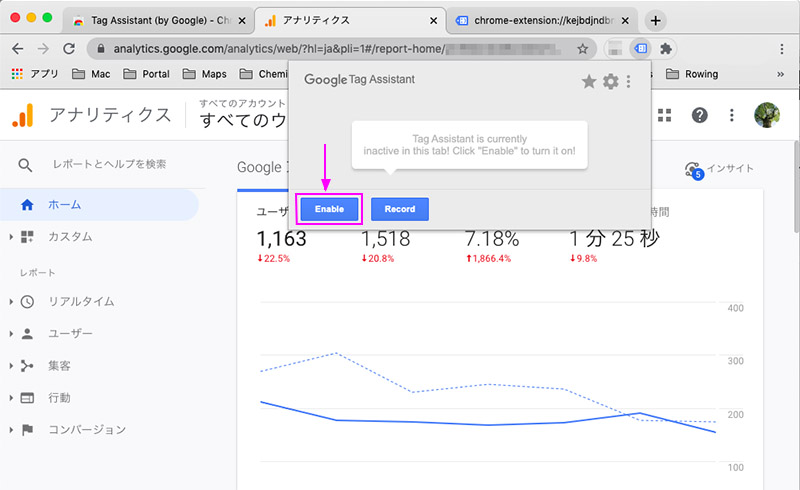The width and height of the screenshot is (800, 490).
Task: Close the アナリティクス tab
Action: (x=433, y=20)
